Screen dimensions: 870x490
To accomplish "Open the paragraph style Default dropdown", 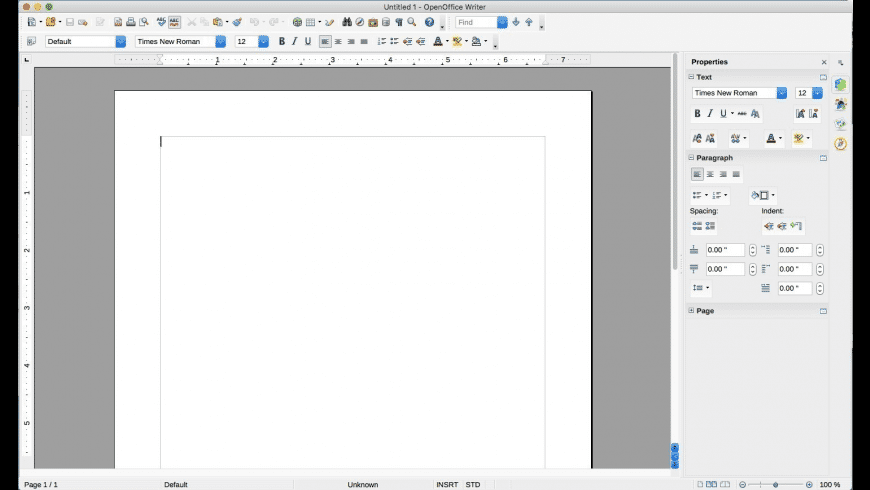I will click(120, 42).
